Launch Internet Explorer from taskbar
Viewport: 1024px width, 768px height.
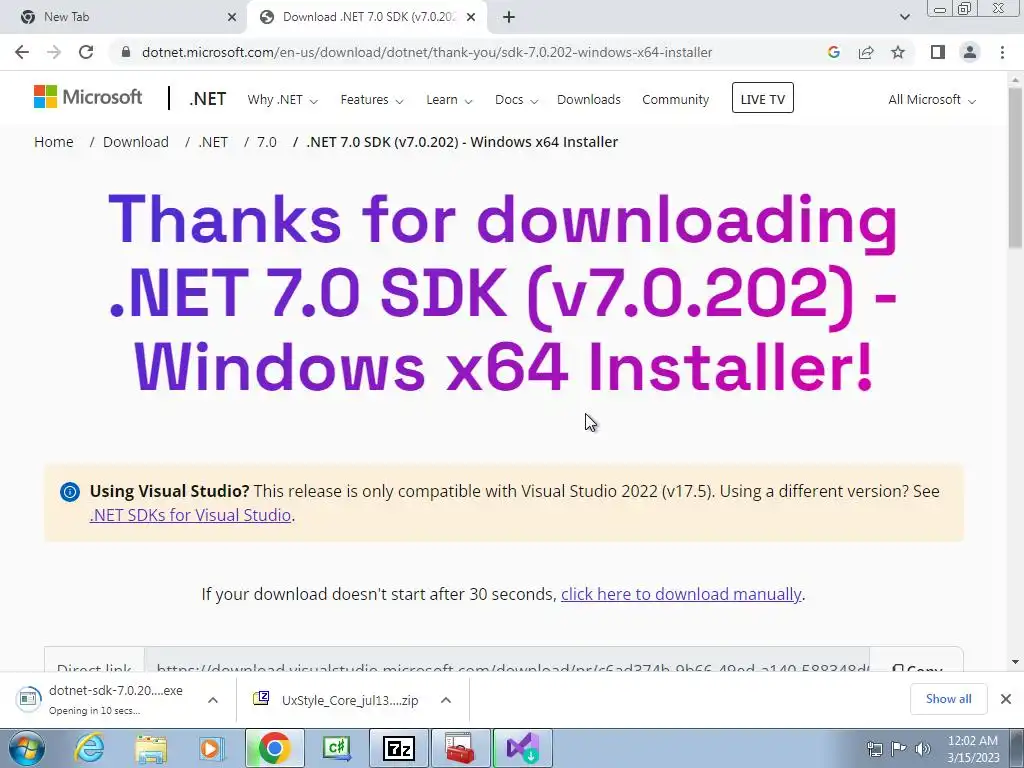tap(89, 748)
